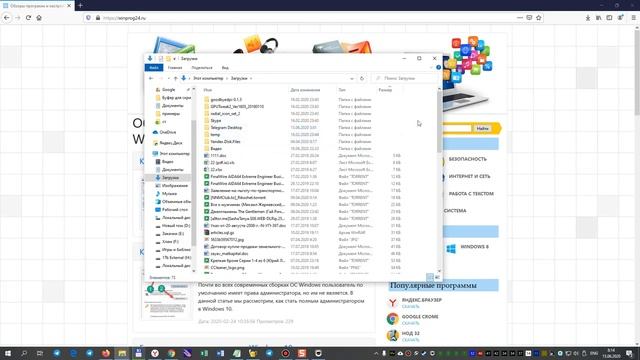The width and height of the screenshot is (640, 360).
Task: Click the Explorer search field Поиск: Загрузки
Action: tap(404, 78)
